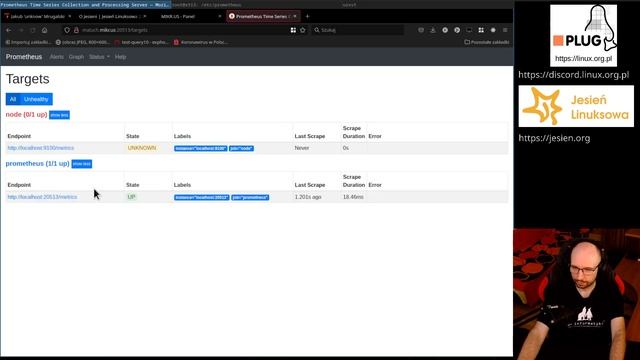Open the localhost:9100/metrics endpoint link
Screen dimensions: 640x360
pos(40,148)
